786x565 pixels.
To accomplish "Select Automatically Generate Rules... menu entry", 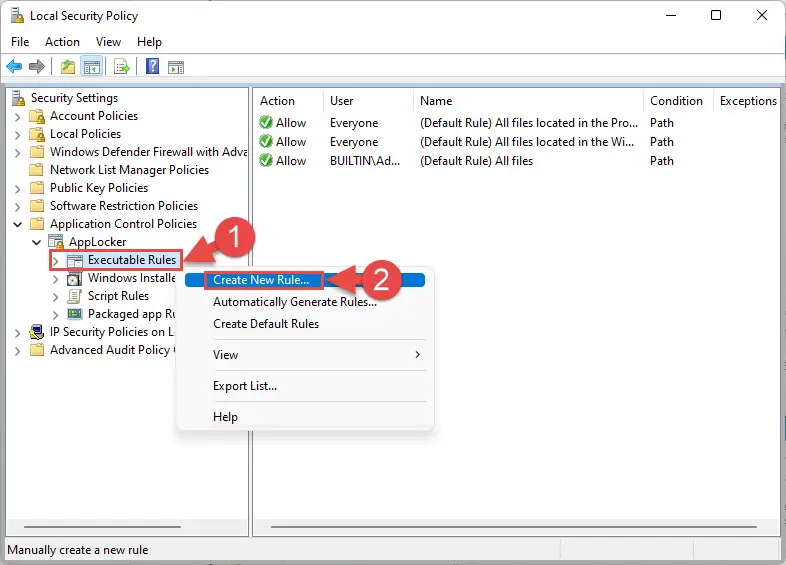I will (x=295, y=302).
